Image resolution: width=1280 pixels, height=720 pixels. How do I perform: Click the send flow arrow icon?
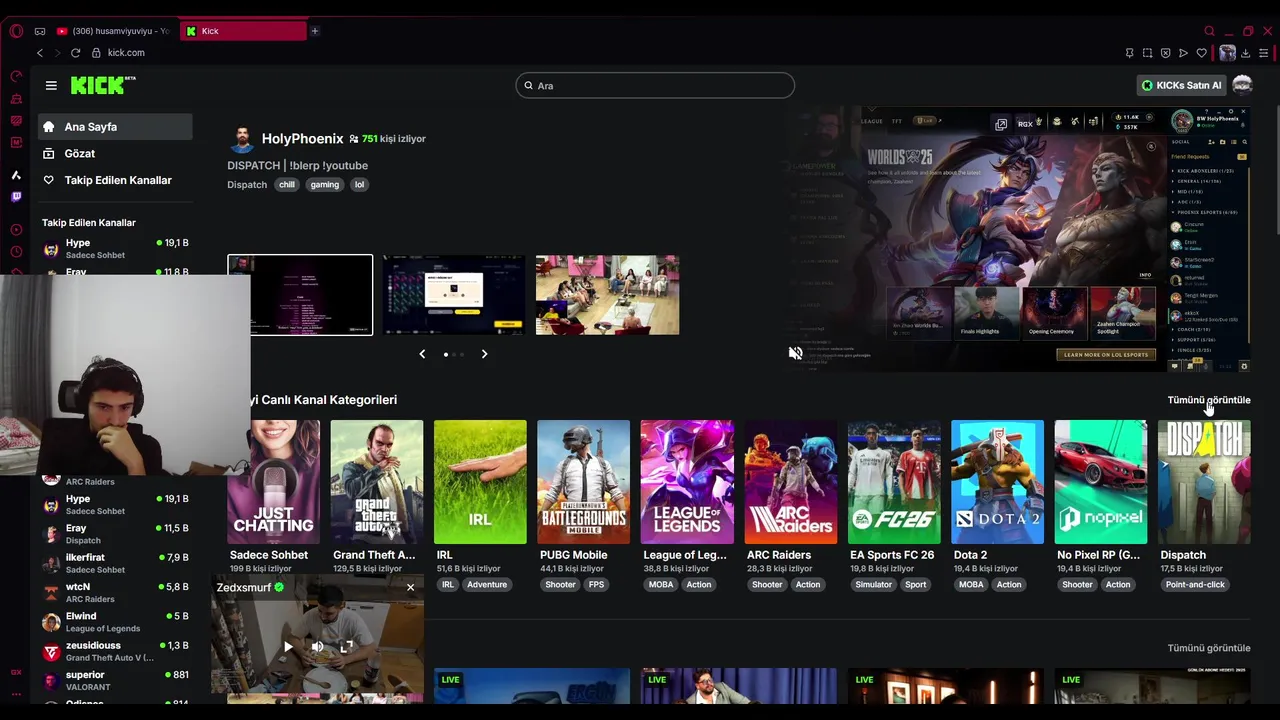click(x=1183, y=53)
